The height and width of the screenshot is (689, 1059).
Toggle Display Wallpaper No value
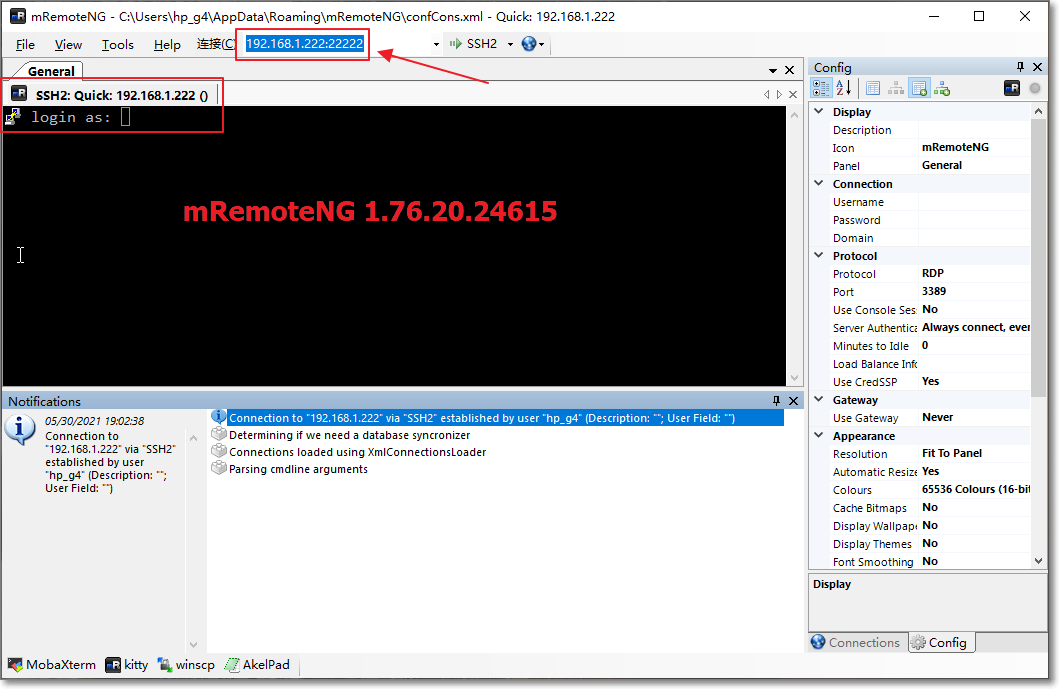975,526
